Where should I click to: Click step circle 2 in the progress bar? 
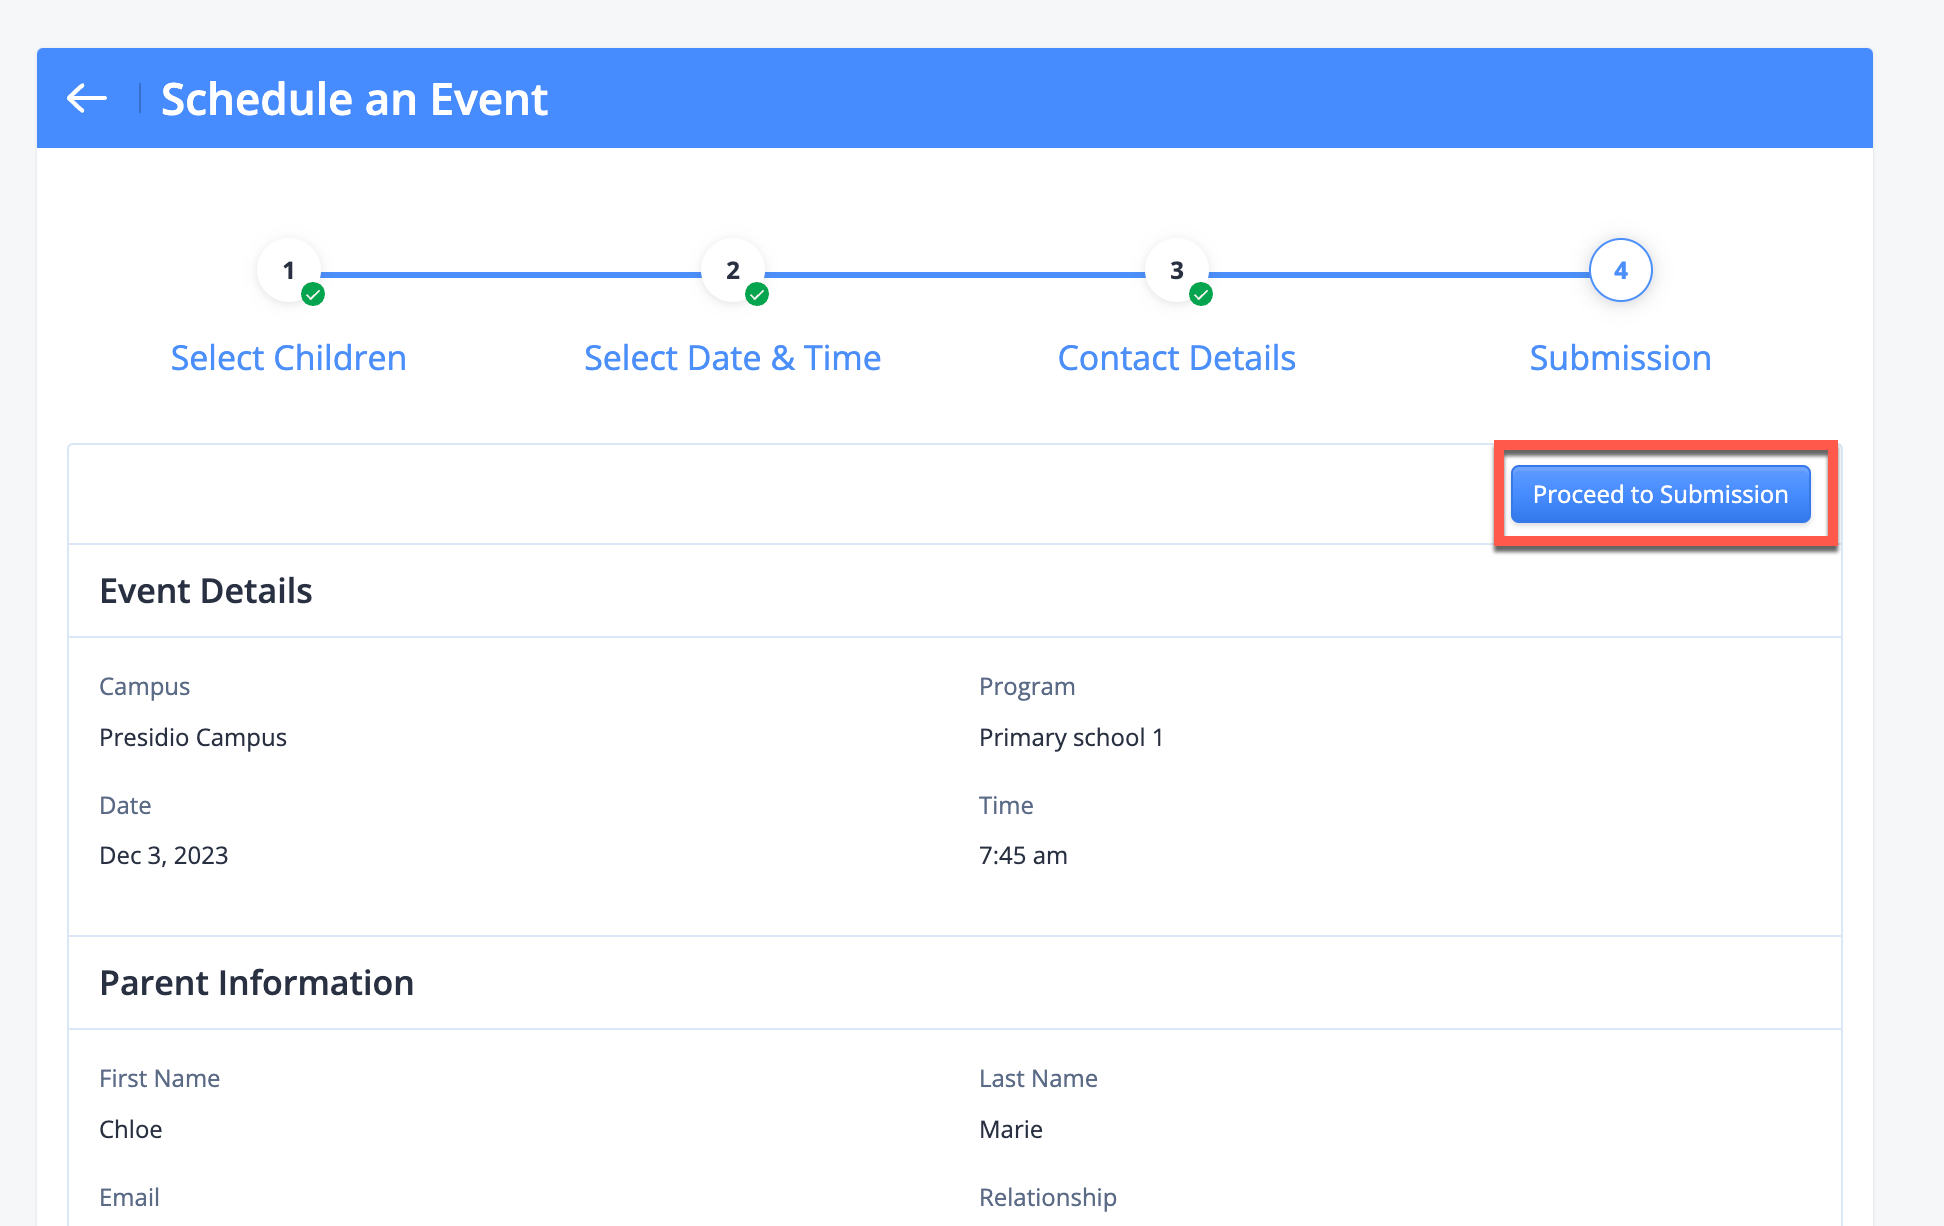[732, 270]
